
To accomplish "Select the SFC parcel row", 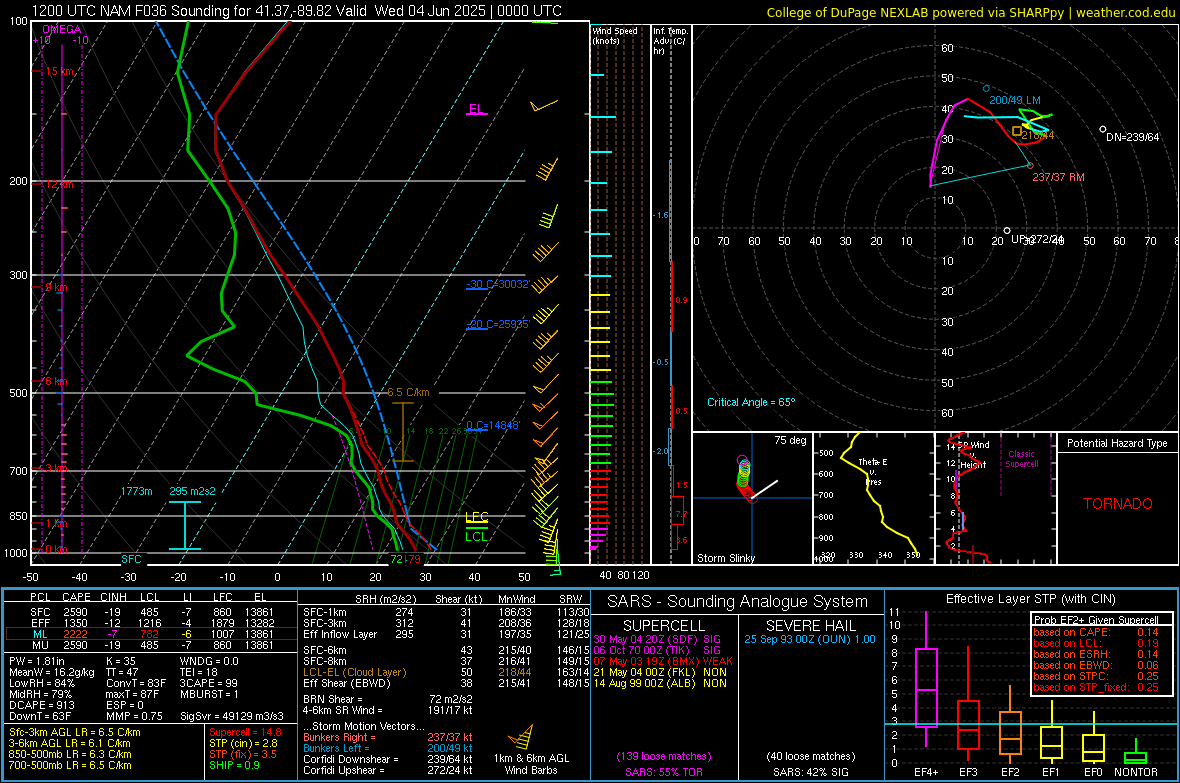I will click(151, 612).
